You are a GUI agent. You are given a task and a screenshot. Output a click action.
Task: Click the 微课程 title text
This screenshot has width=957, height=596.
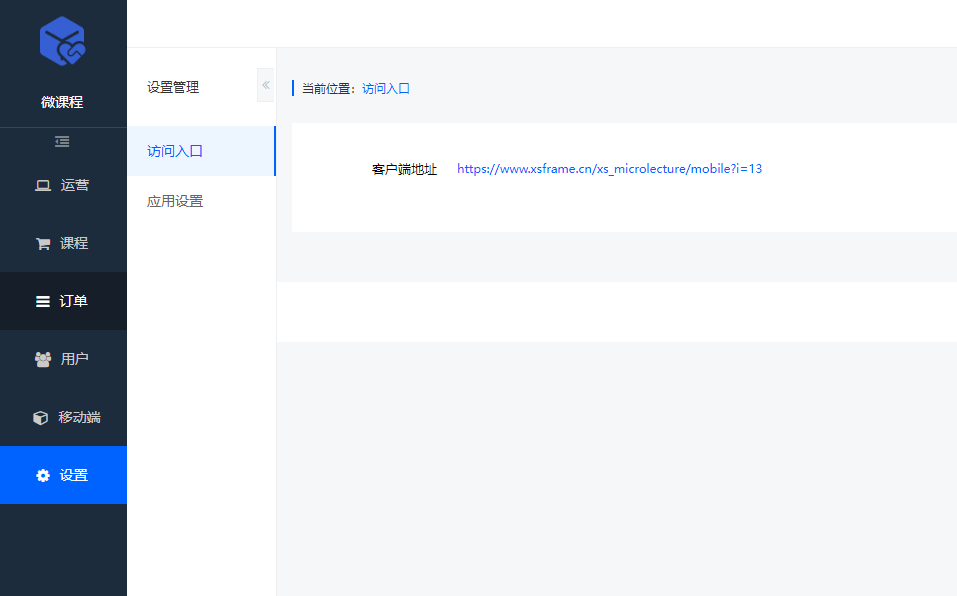tap(62, 102)
